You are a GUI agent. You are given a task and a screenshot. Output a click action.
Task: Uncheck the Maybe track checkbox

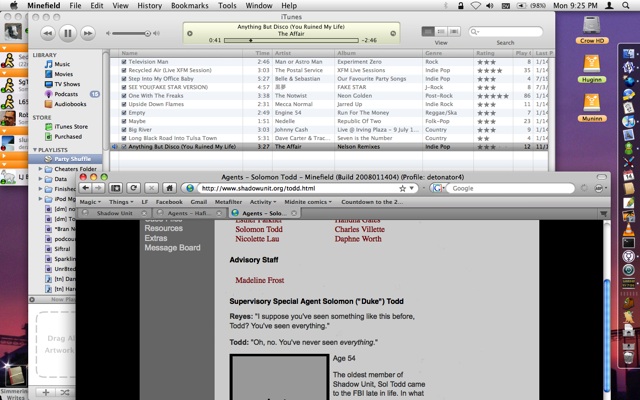click(124, 121)
